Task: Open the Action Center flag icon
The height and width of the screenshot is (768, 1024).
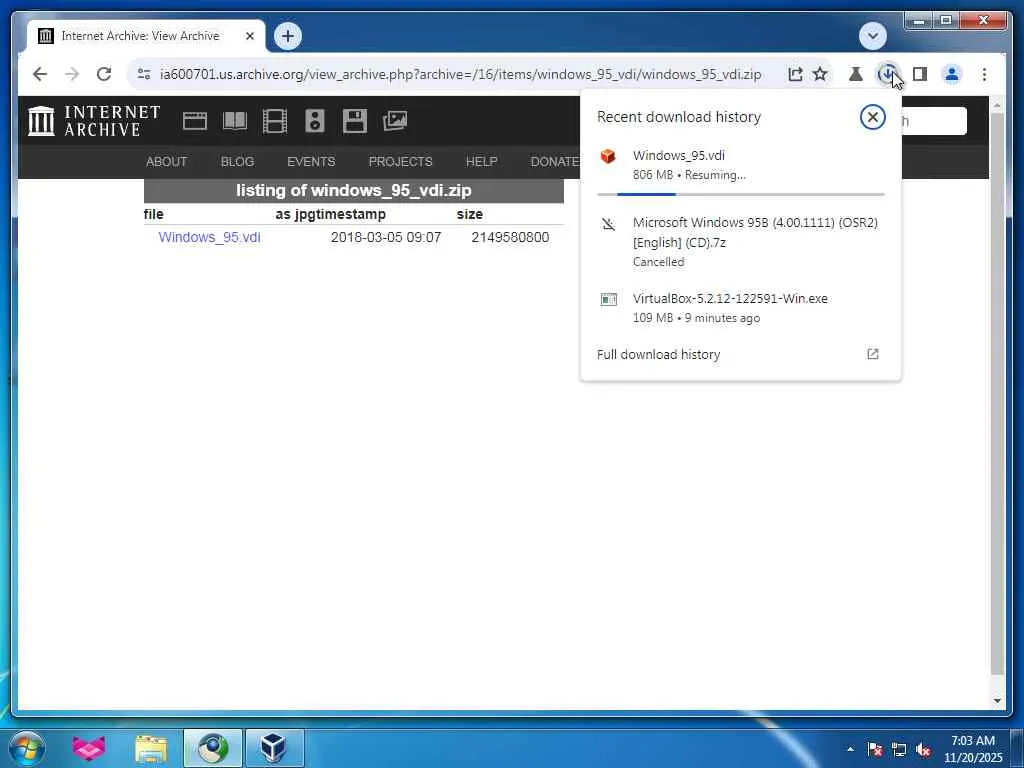Action: [x=874, y=749]
